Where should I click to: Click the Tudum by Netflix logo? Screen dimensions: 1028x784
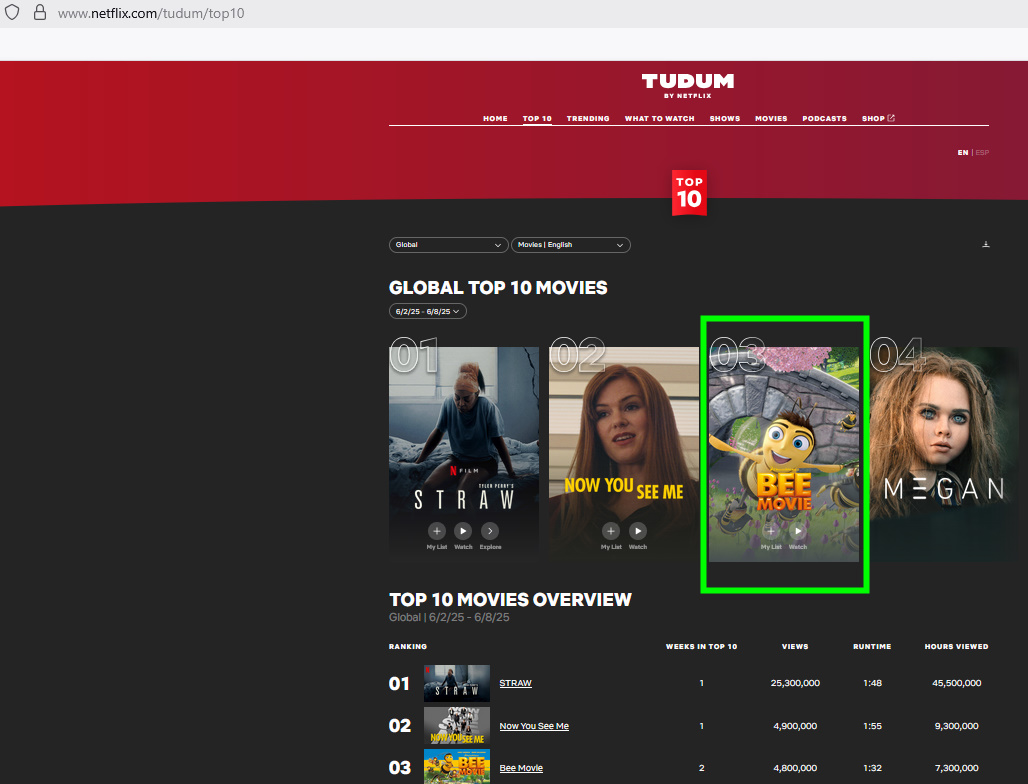point(688,86)
